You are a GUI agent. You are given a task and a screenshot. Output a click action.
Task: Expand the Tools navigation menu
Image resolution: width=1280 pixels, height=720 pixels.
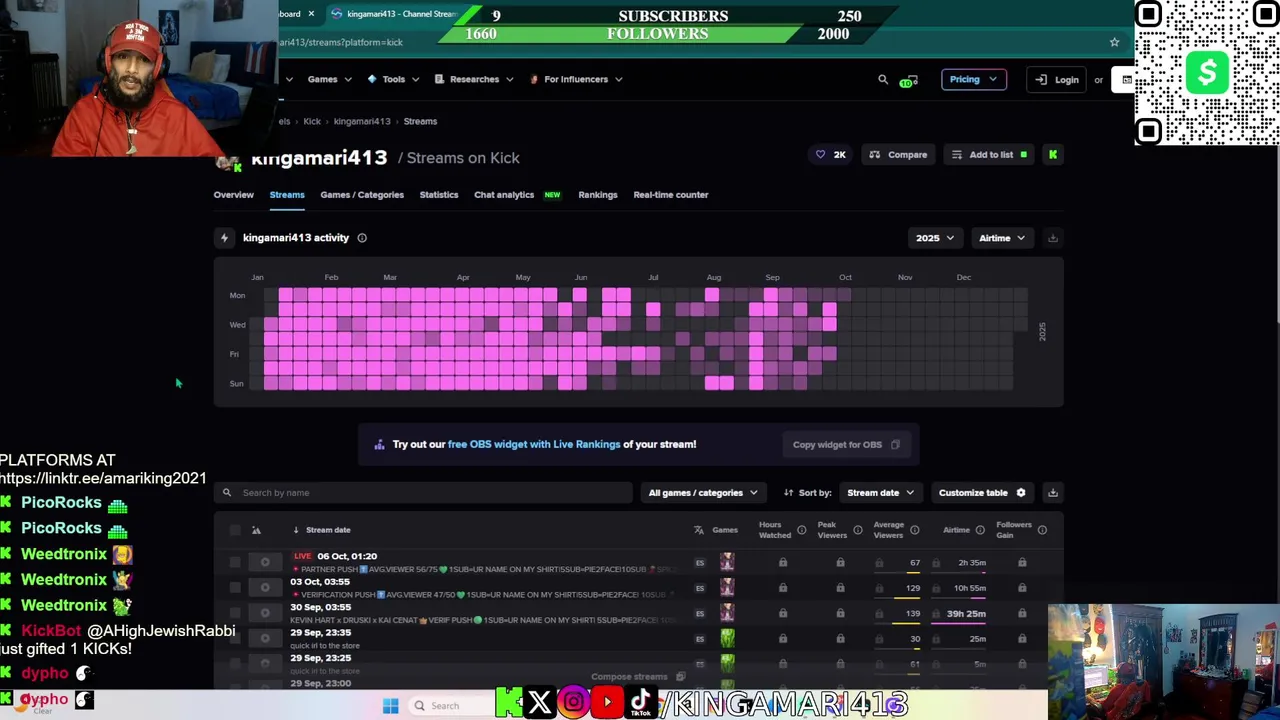[x=393, y=79]
